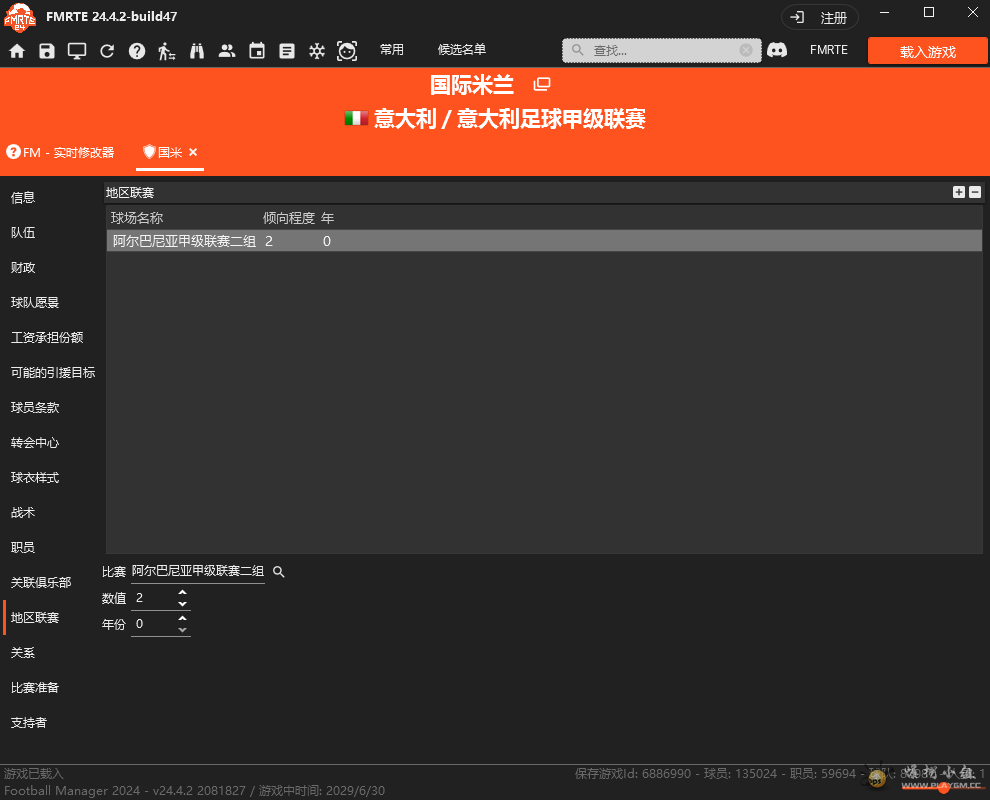Click the 注册 login button
The image size is (990, 800).
820,18
